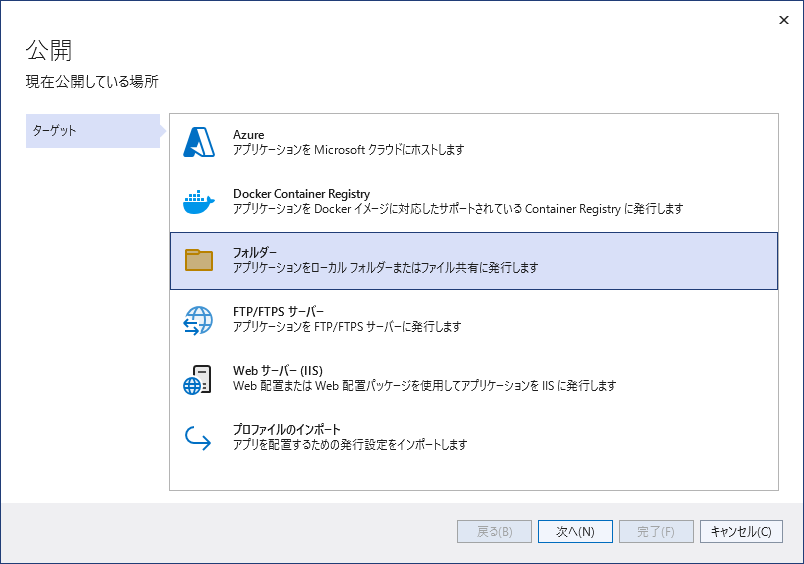
Task: Pick the フォルダー publish target title
Action: pyautogui.click(x=255, y=253)
